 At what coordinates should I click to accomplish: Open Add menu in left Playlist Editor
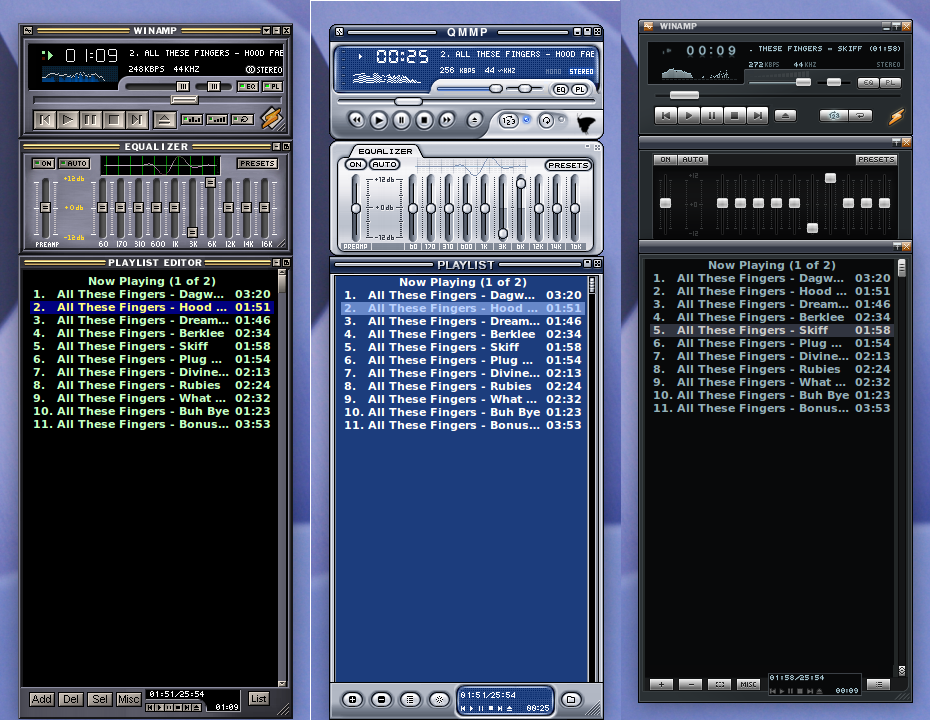pos(42,699)
